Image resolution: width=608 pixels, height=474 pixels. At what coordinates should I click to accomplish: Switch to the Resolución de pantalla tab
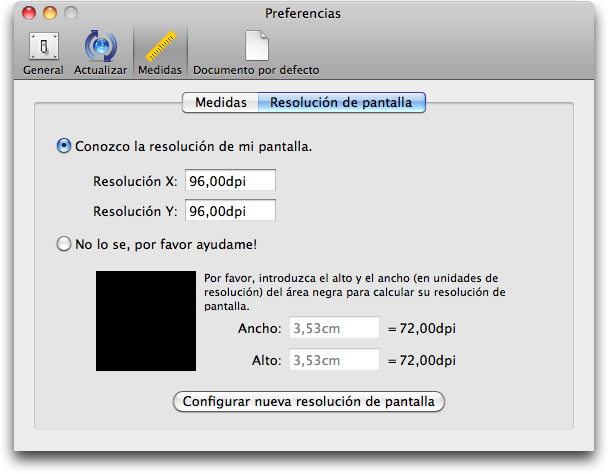click(x=342, y=103)
